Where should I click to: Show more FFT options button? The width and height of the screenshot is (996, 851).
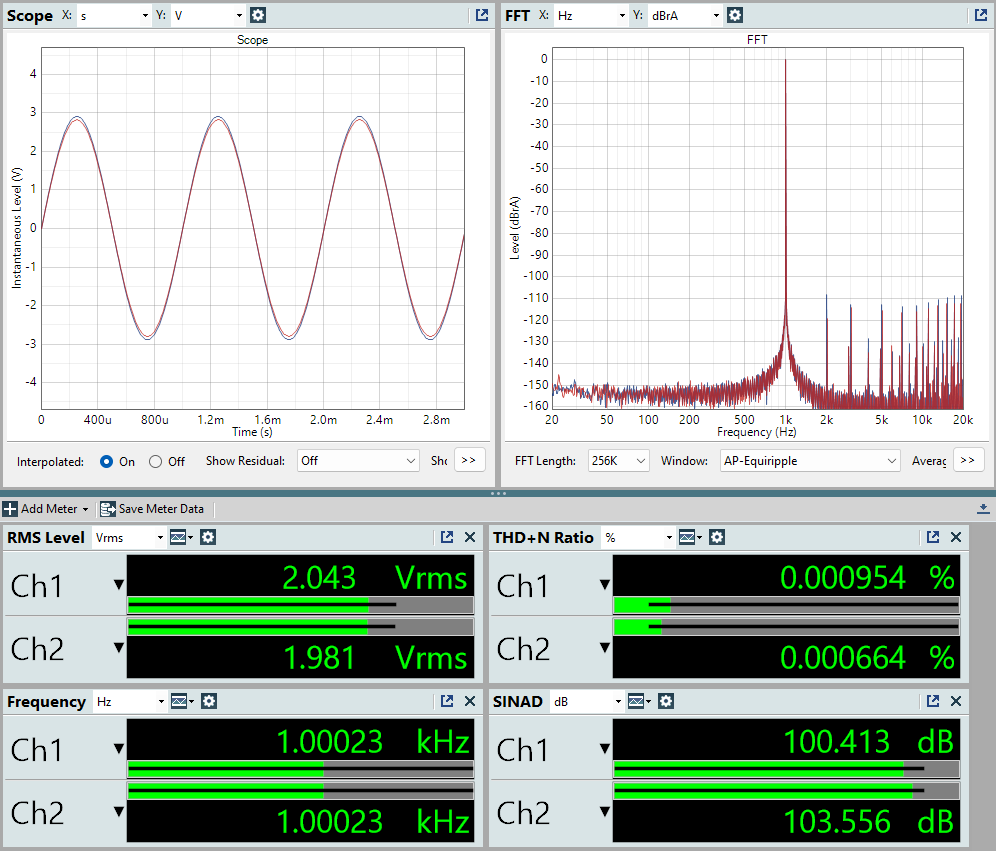pyautogui.click(x=968, y=460)
